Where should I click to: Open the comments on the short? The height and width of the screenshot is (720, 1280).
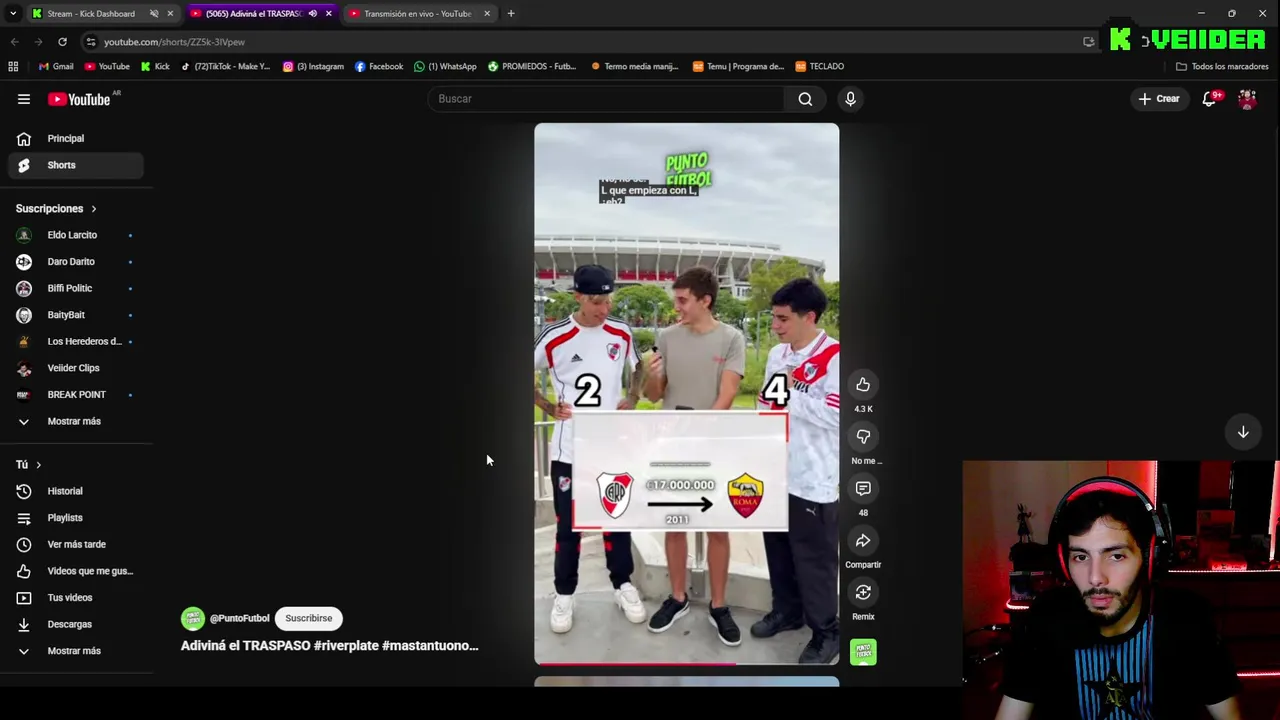click(x=863, y=489)
